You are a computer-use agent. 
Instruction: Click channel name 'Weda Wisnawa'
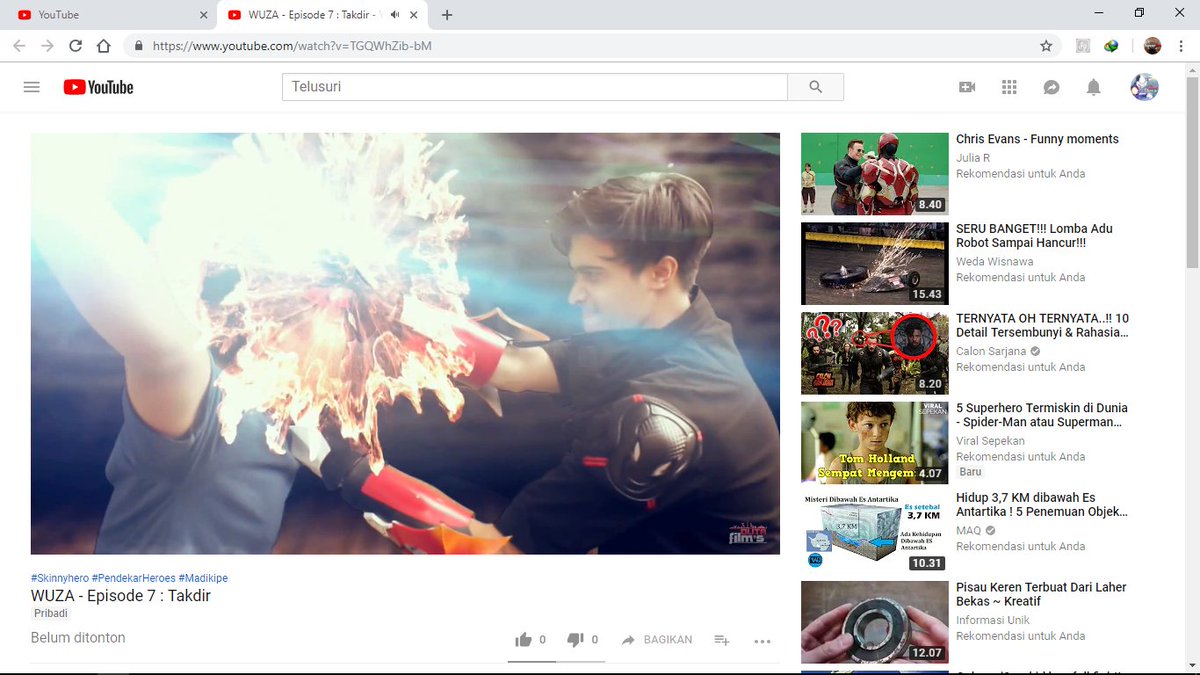coord(995,261)
